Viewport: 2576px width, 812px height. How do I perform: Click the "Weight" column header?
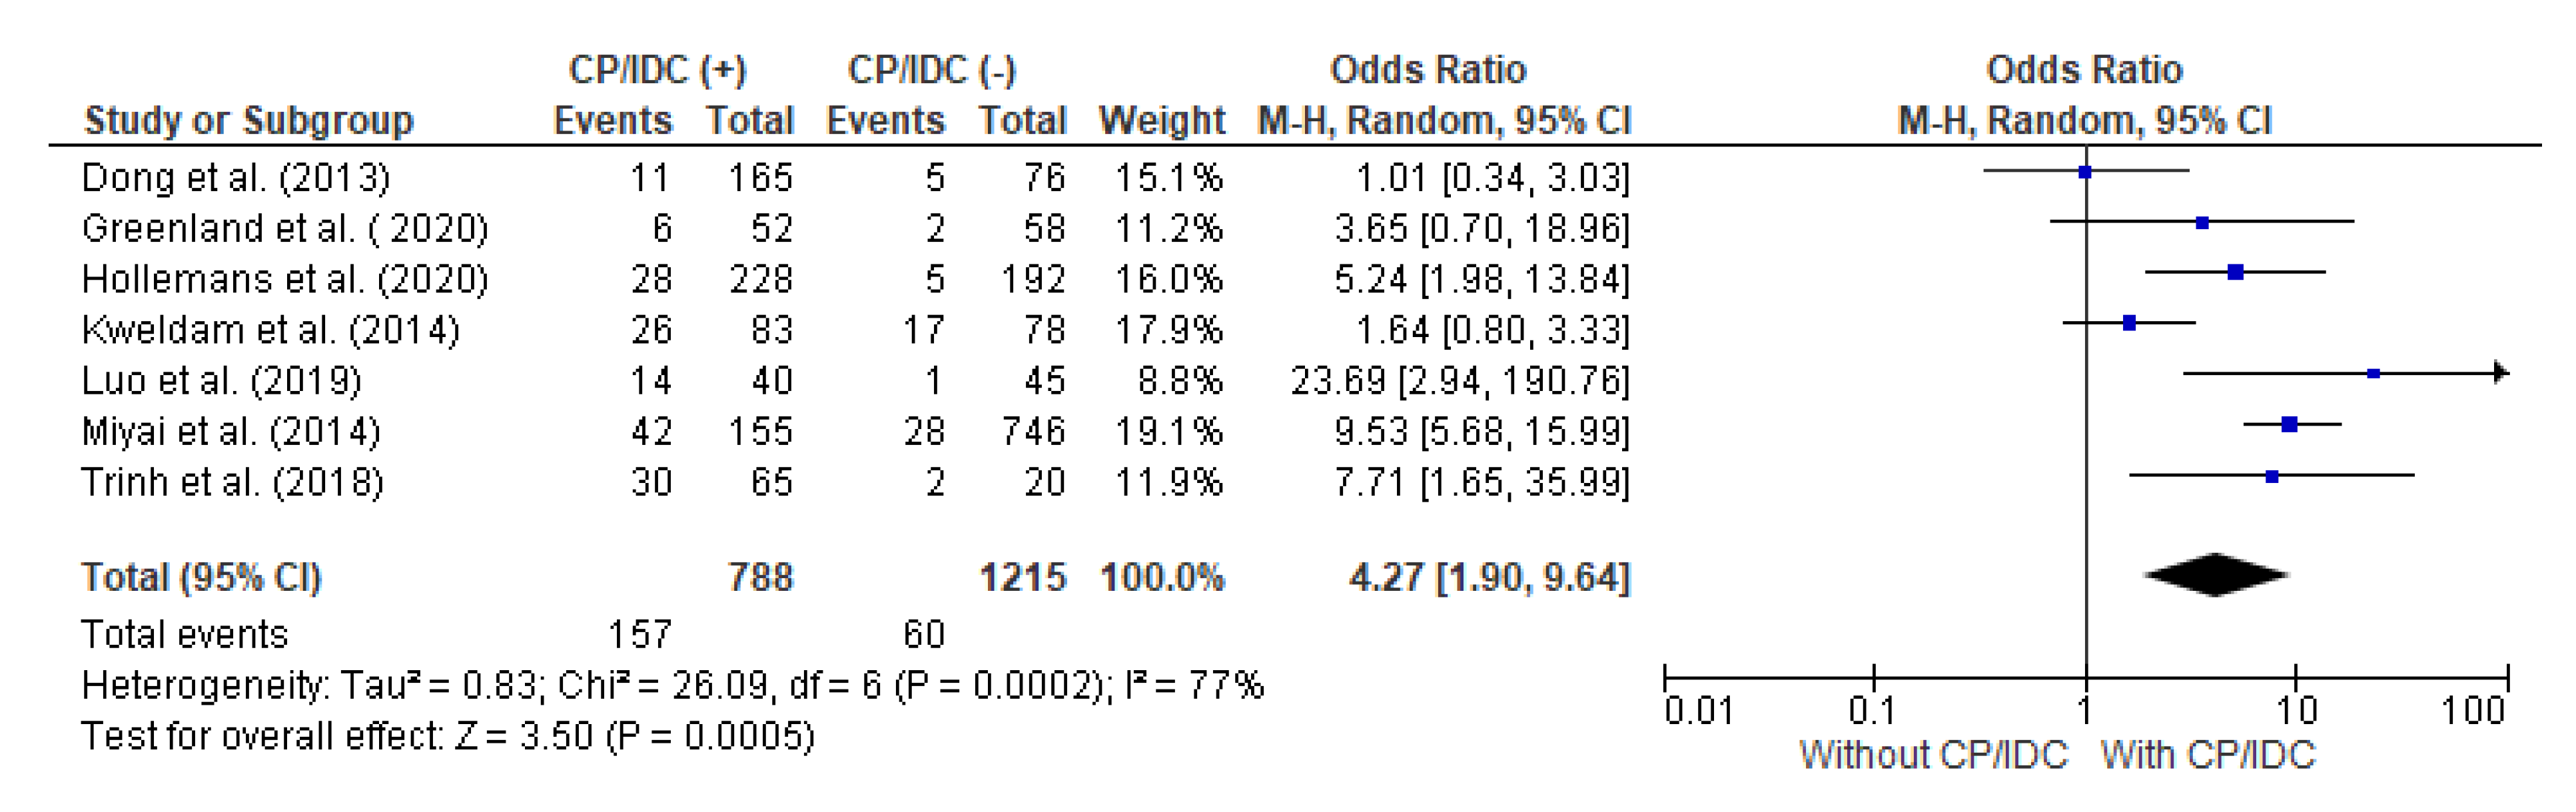point(1161,121)
